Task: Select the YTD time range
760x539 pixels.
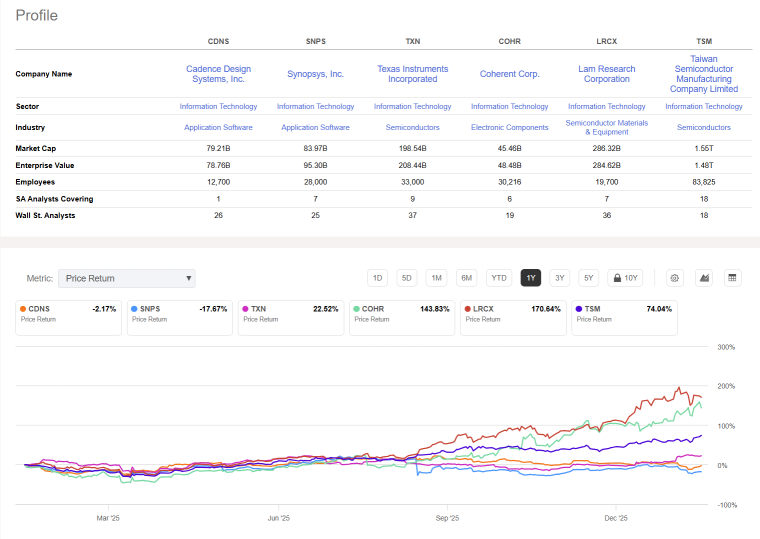Action: (x=499, y=278)
